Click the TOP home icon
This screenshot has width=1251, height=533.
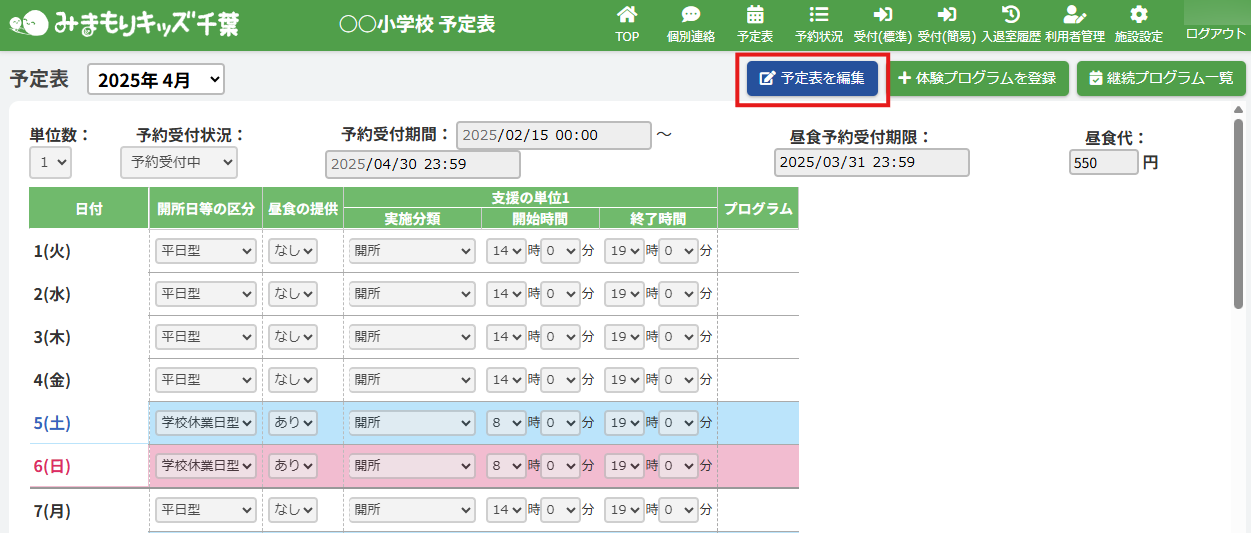coord(627,15)
